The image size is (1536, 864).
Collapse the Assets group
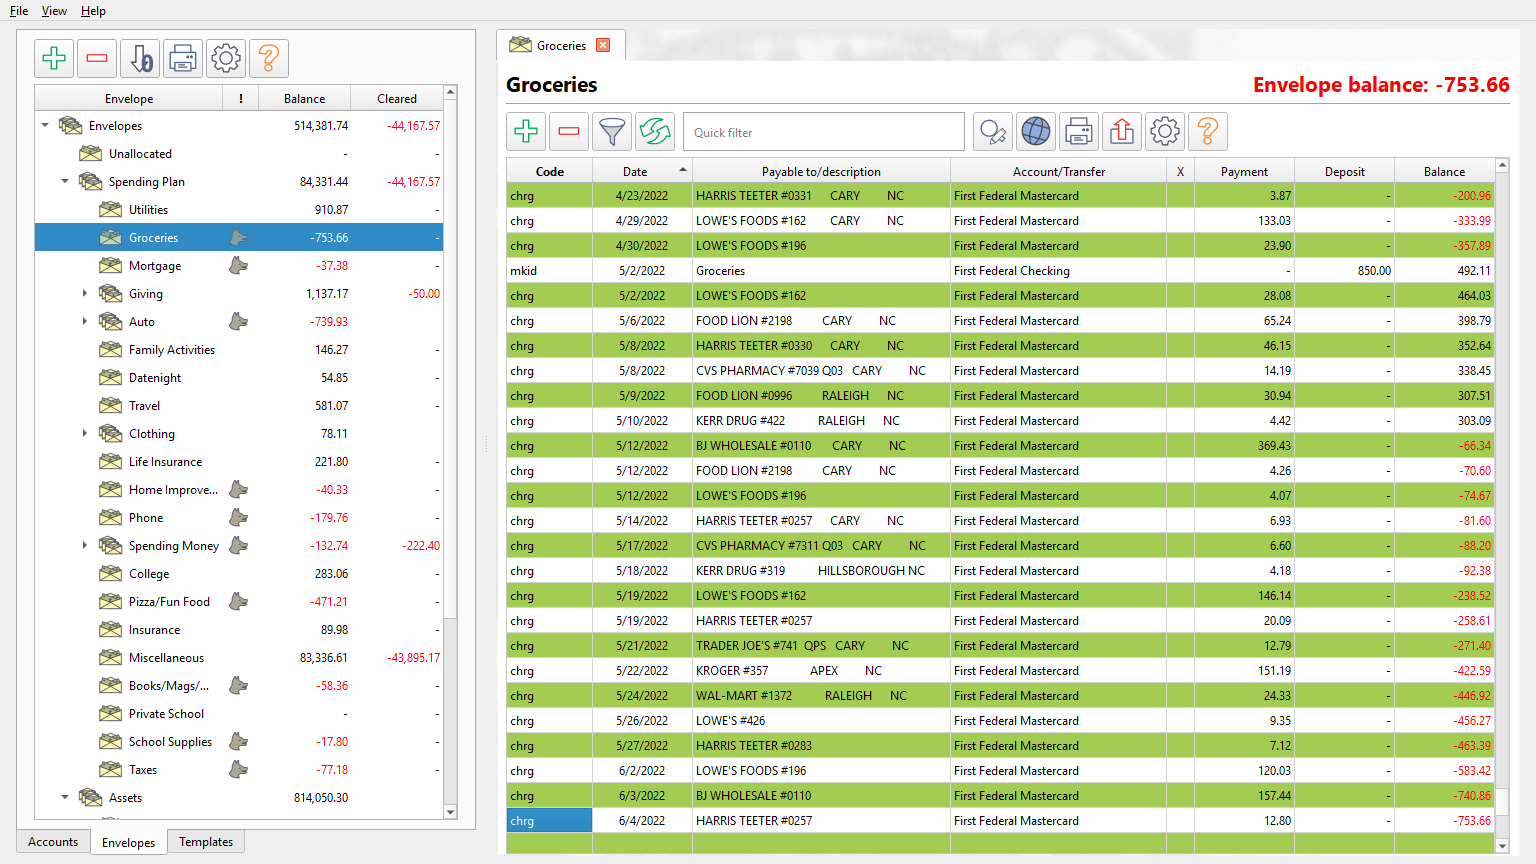pos(65,798)
